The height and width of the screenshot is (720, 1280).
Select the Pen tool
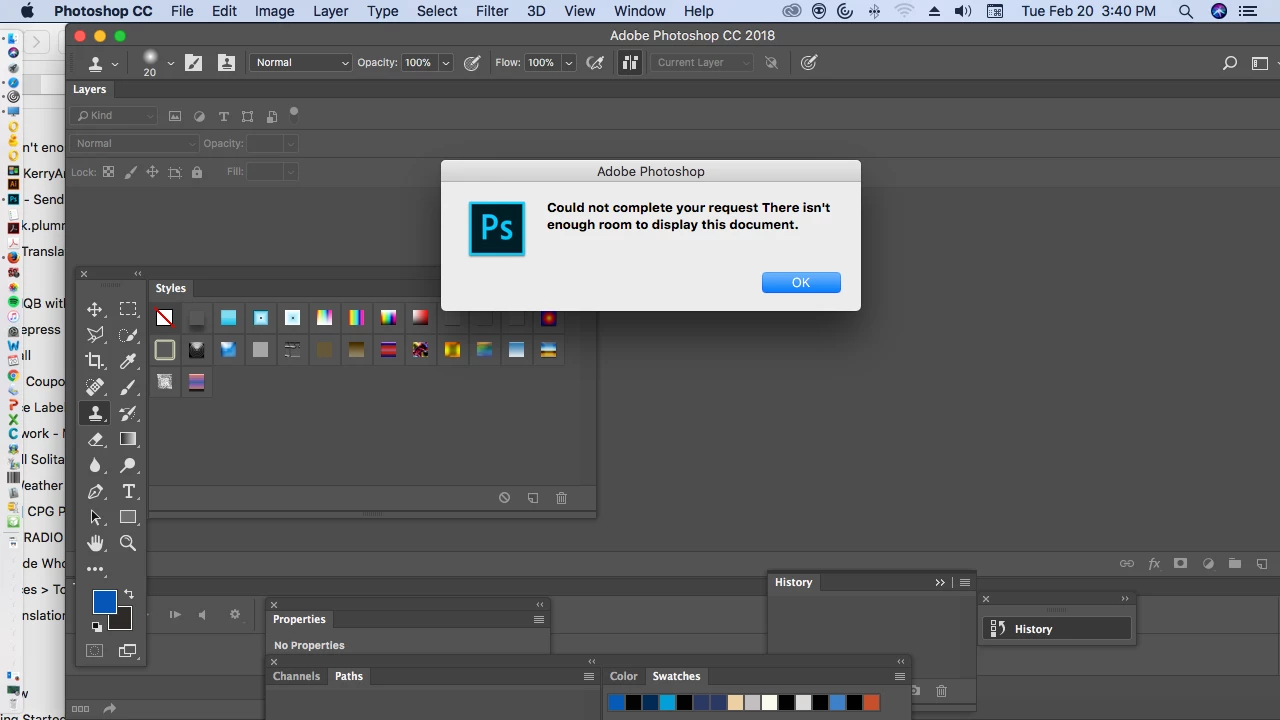click(95, 492)
